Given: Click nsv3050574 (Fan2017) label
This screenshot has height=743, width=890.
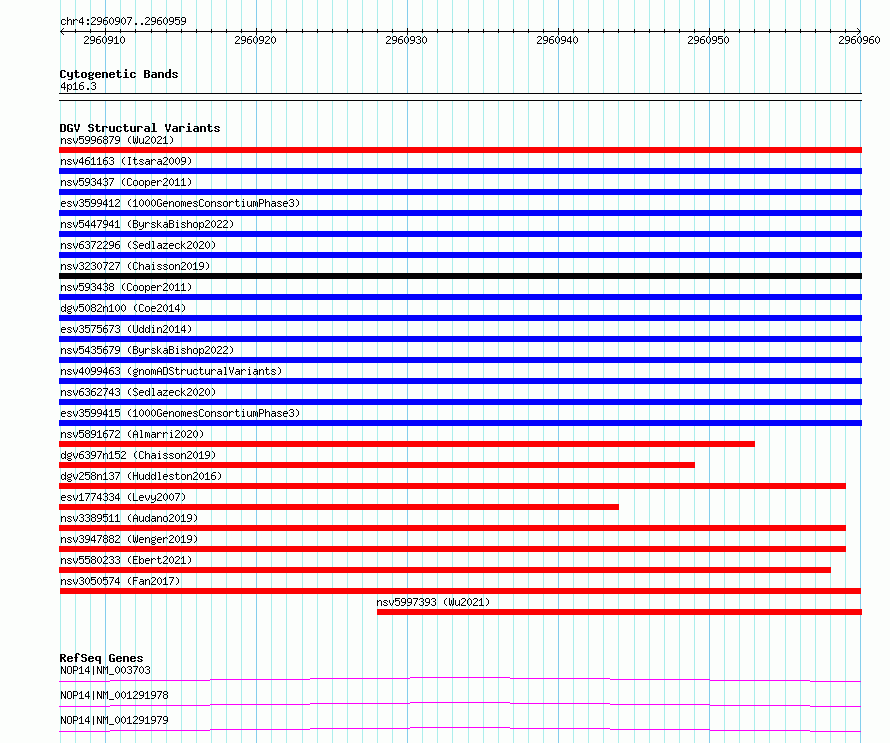Looking at the screenshot, I should pyautogui.click(x=120, y=581).
